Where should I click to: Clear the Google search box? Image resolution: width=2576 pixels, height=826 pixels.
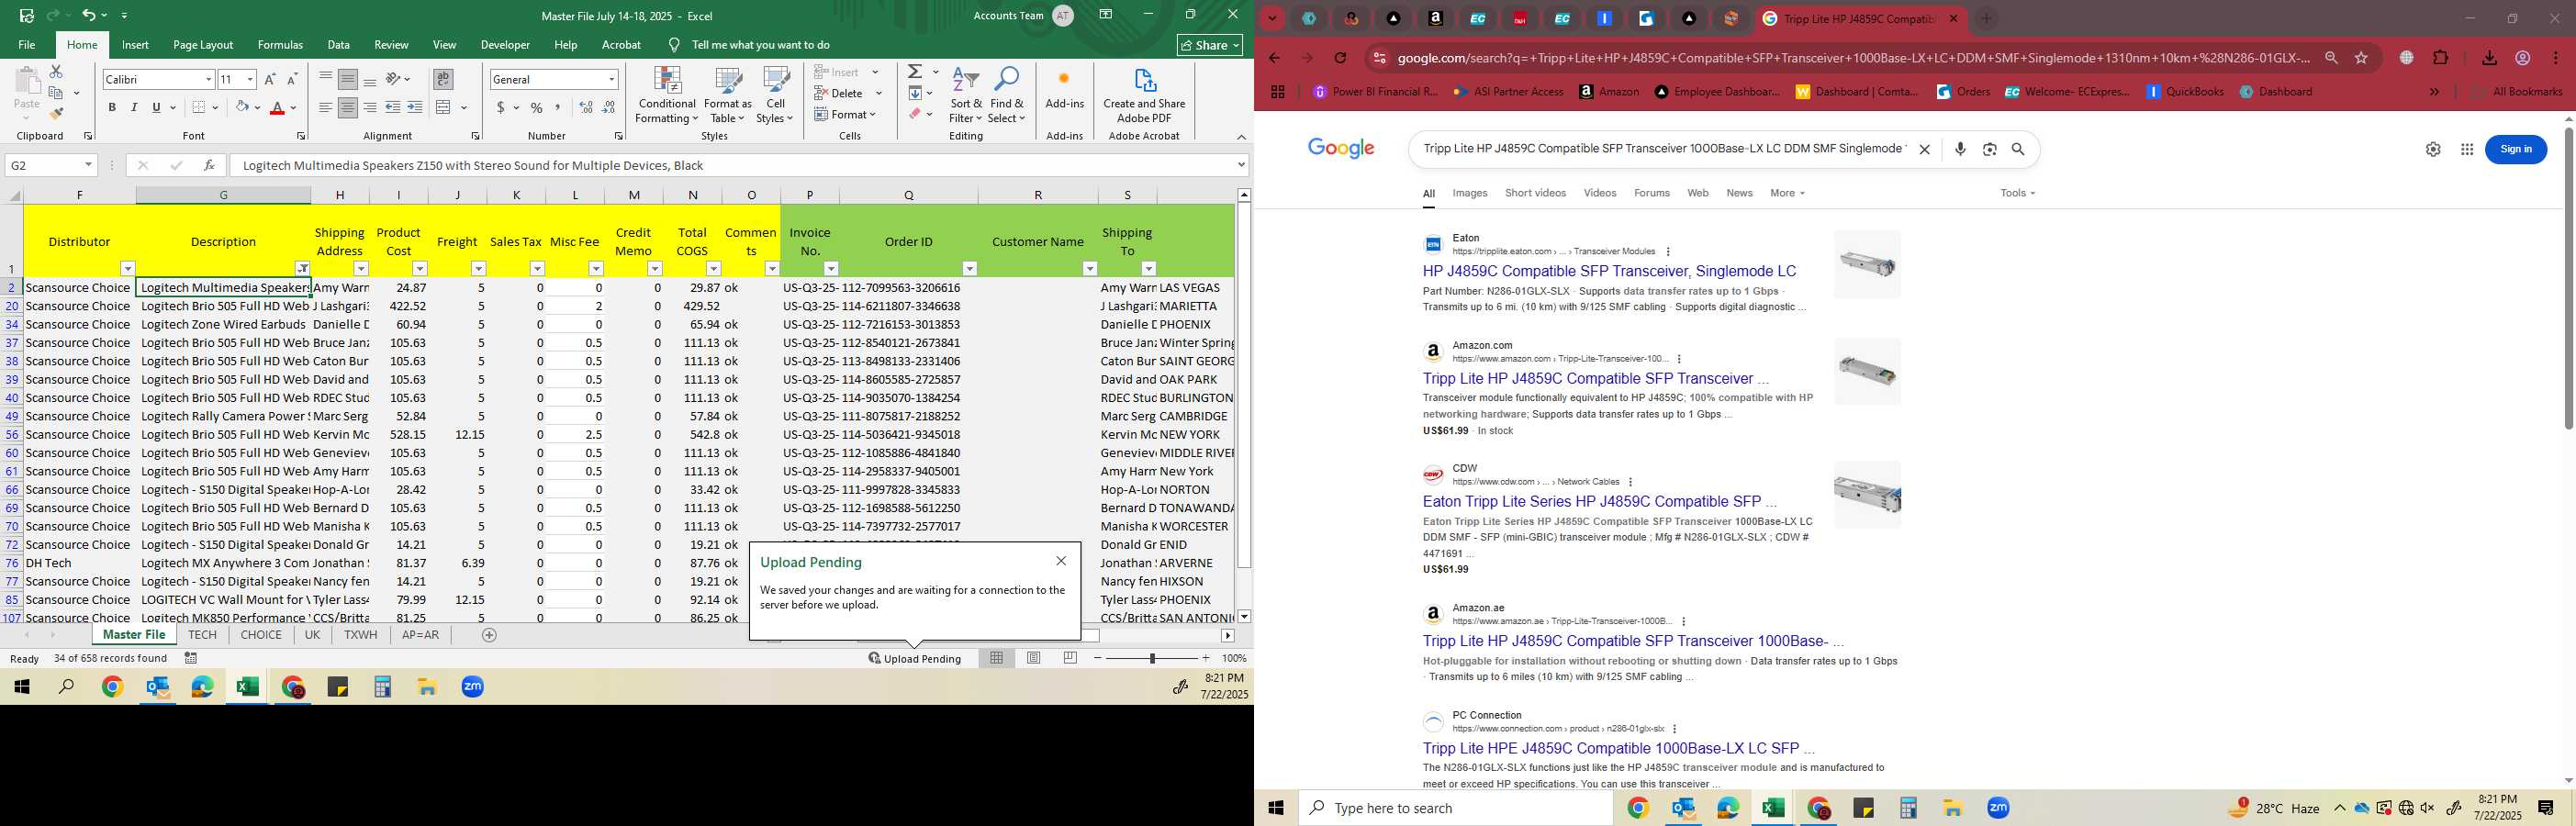1923,149
